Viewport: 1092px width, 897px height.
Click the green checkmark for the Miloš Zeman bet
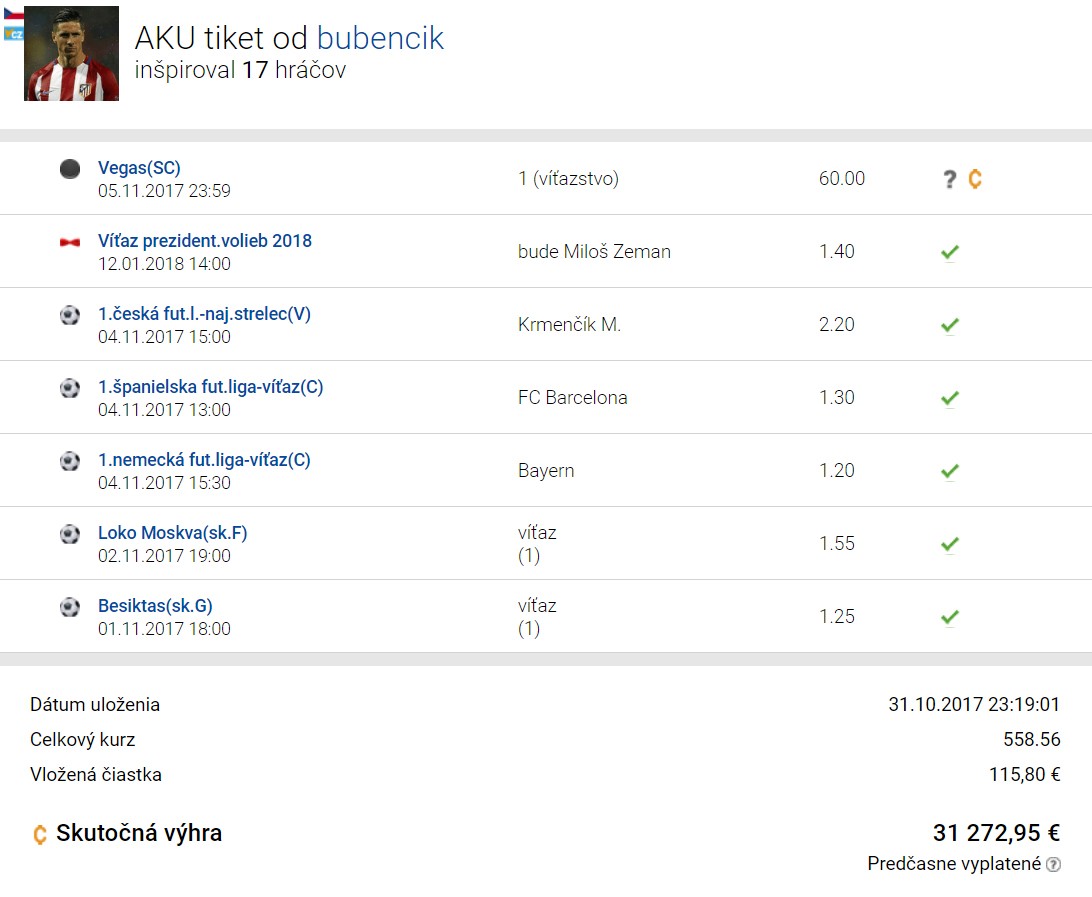[949, 252]
